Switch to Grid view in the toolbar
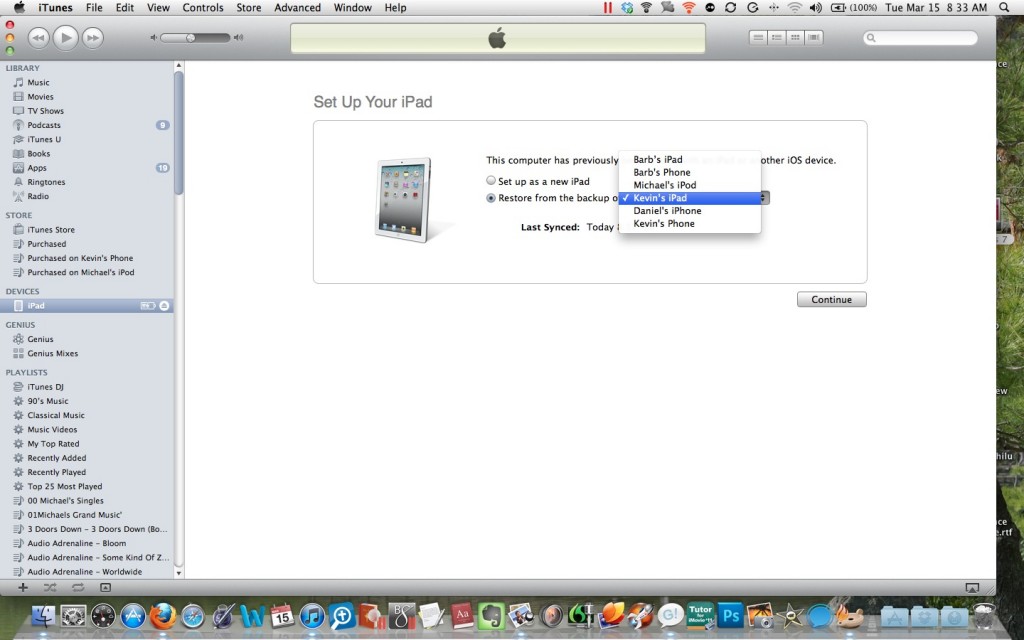The image size is (1024, 640). (793, 37)
